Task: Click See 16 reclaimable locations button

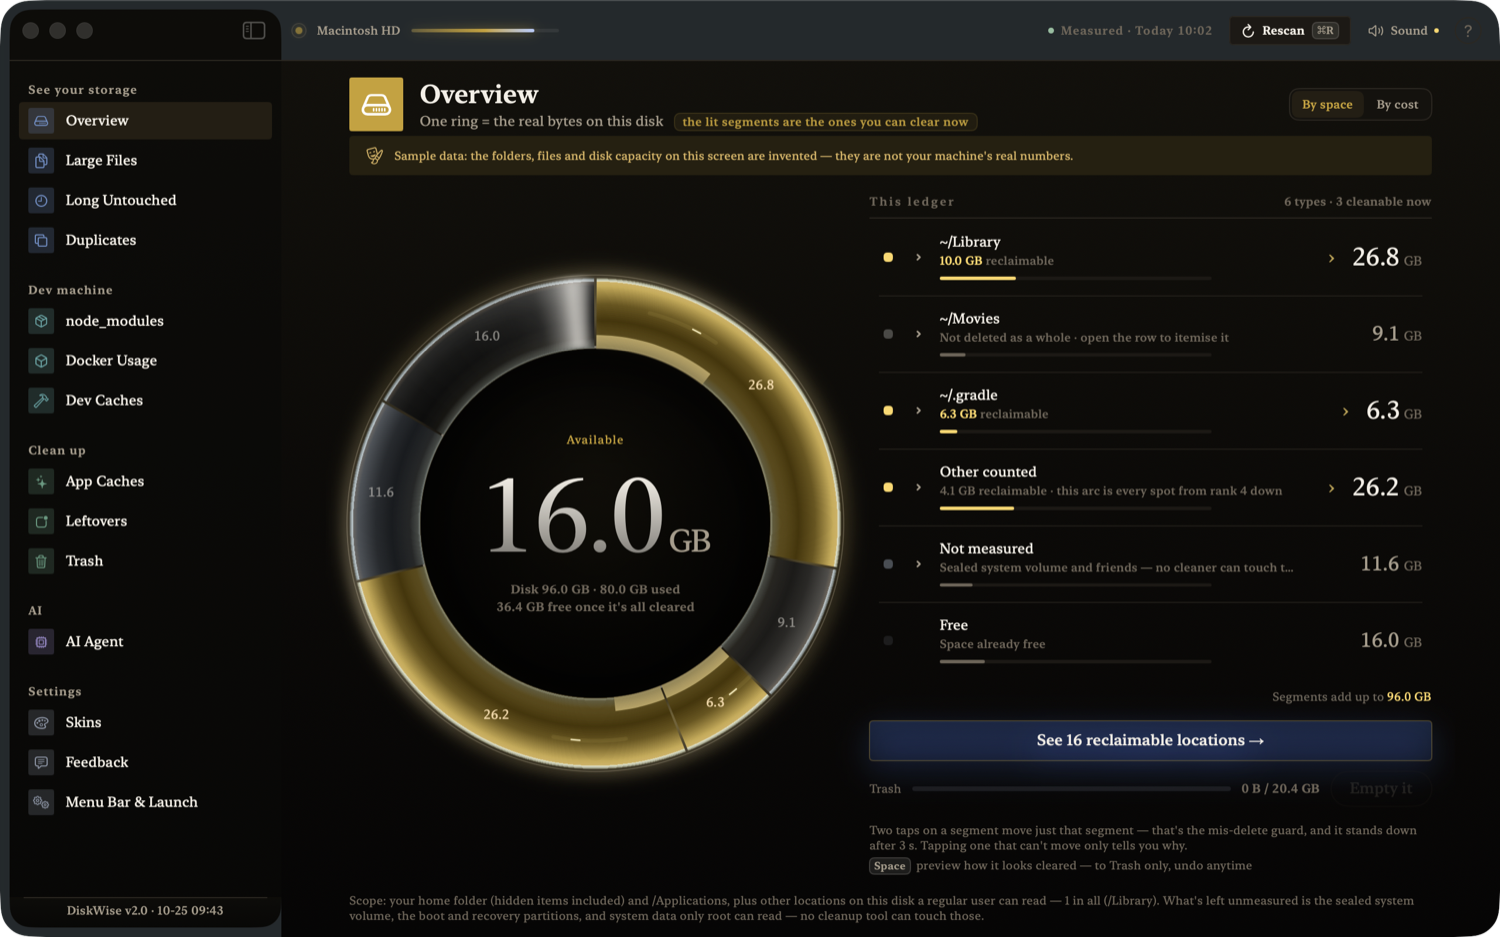Action: pyautogui.click(x=1150, y=741)
